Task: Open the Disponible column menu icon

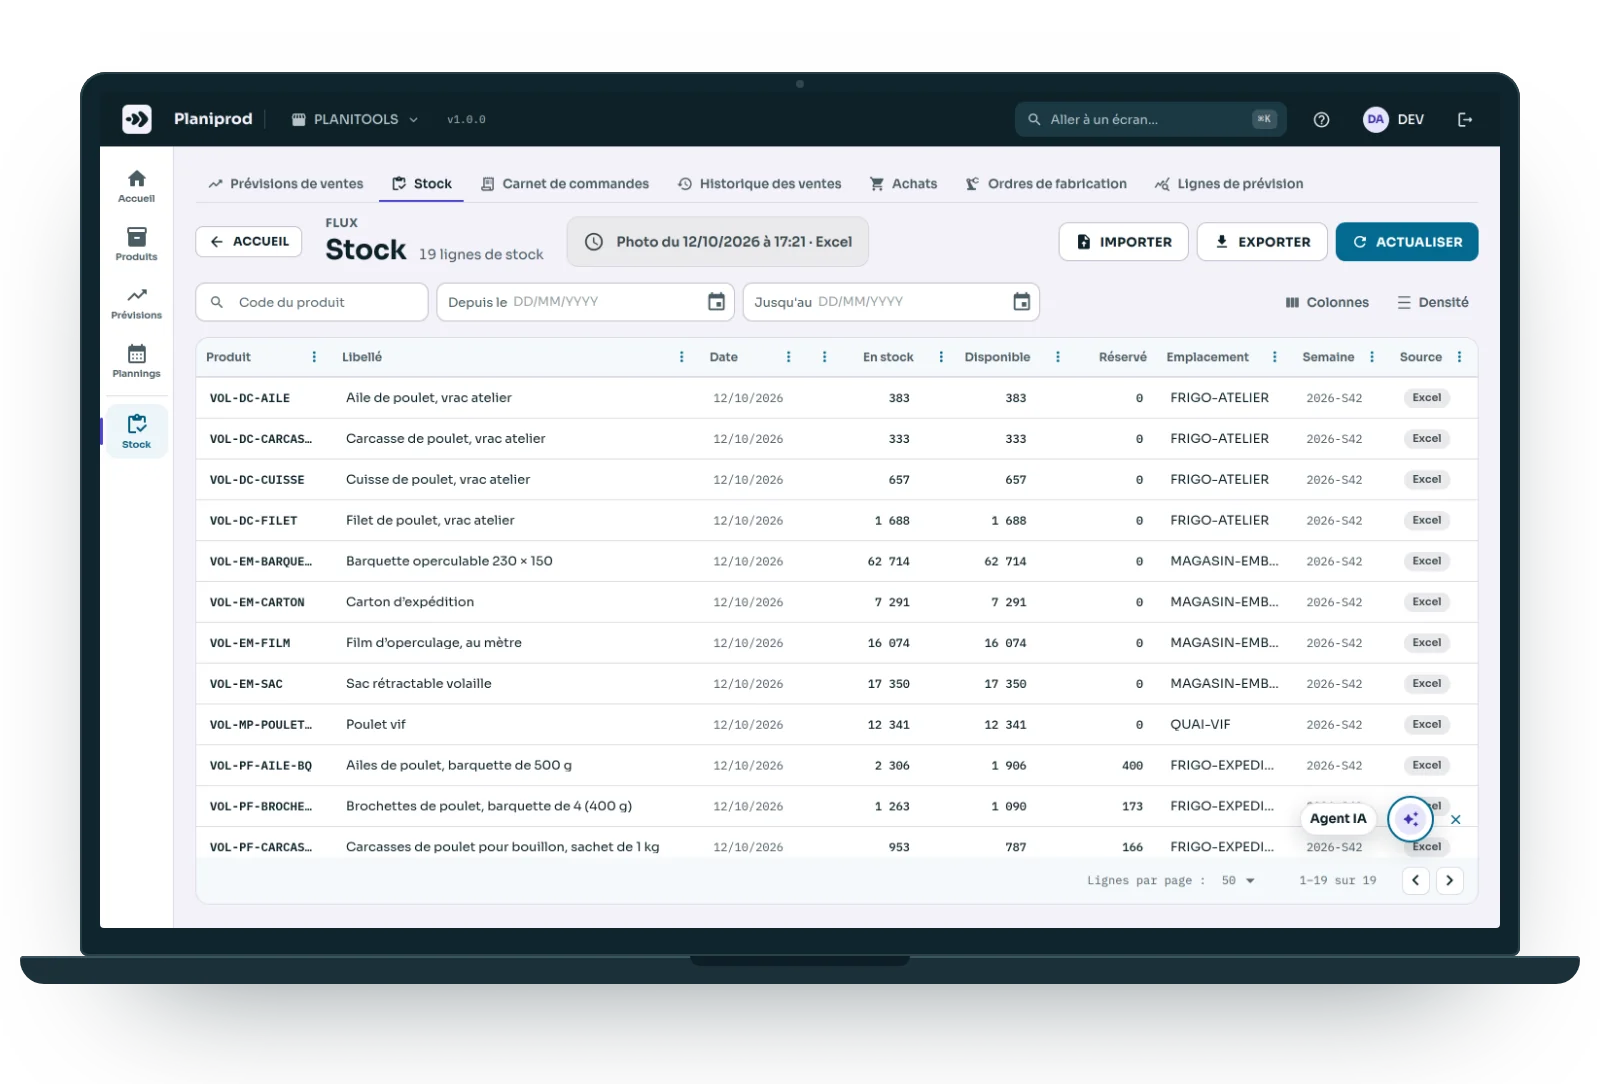Action: click(1058, 357)
